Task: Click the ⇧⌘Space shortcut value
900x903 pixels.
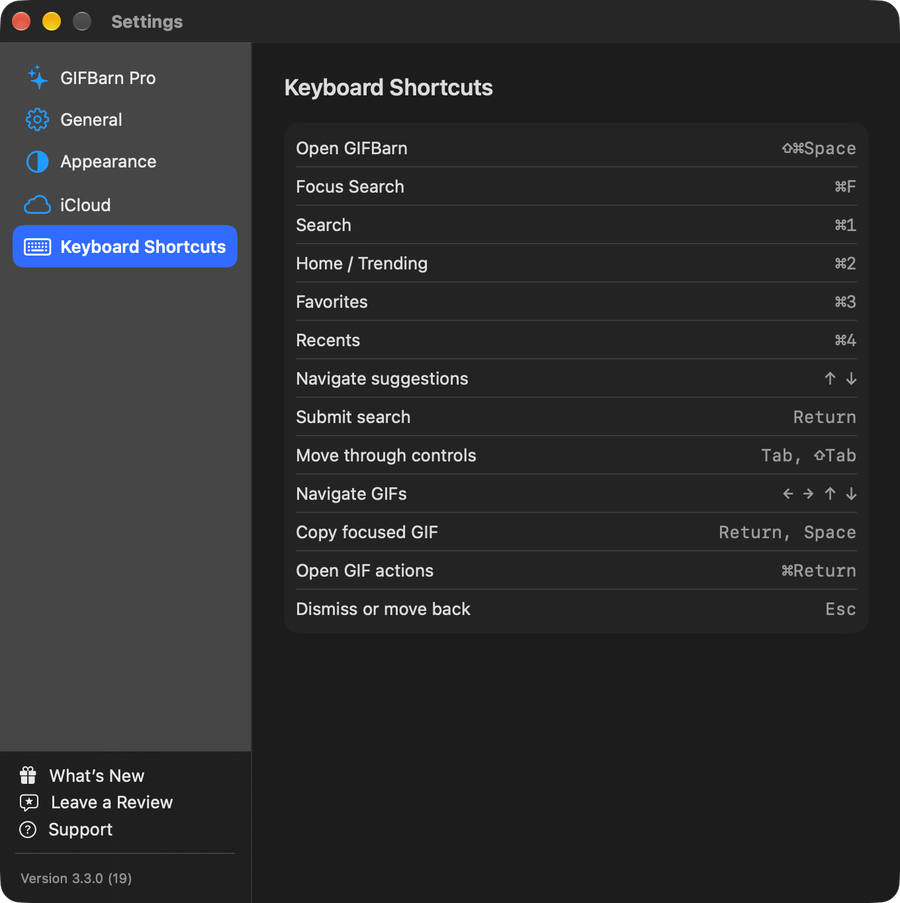Action: pyautogui.click(x=818, y=149)
